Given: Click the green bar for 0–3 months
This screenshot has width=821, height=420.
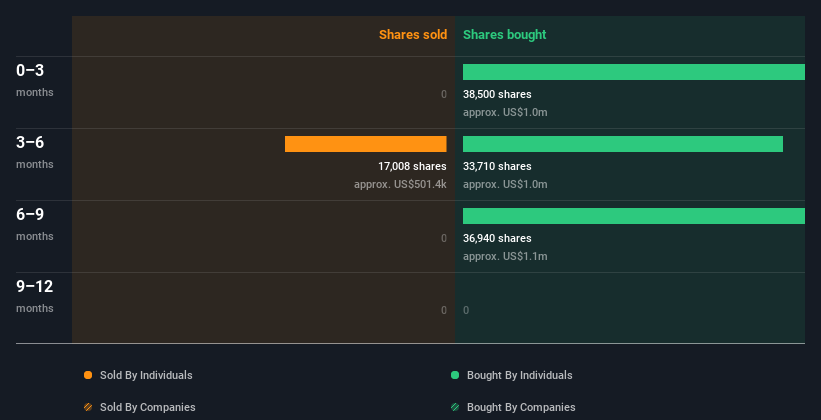Looking at the screenshot, I should [634, 72].
